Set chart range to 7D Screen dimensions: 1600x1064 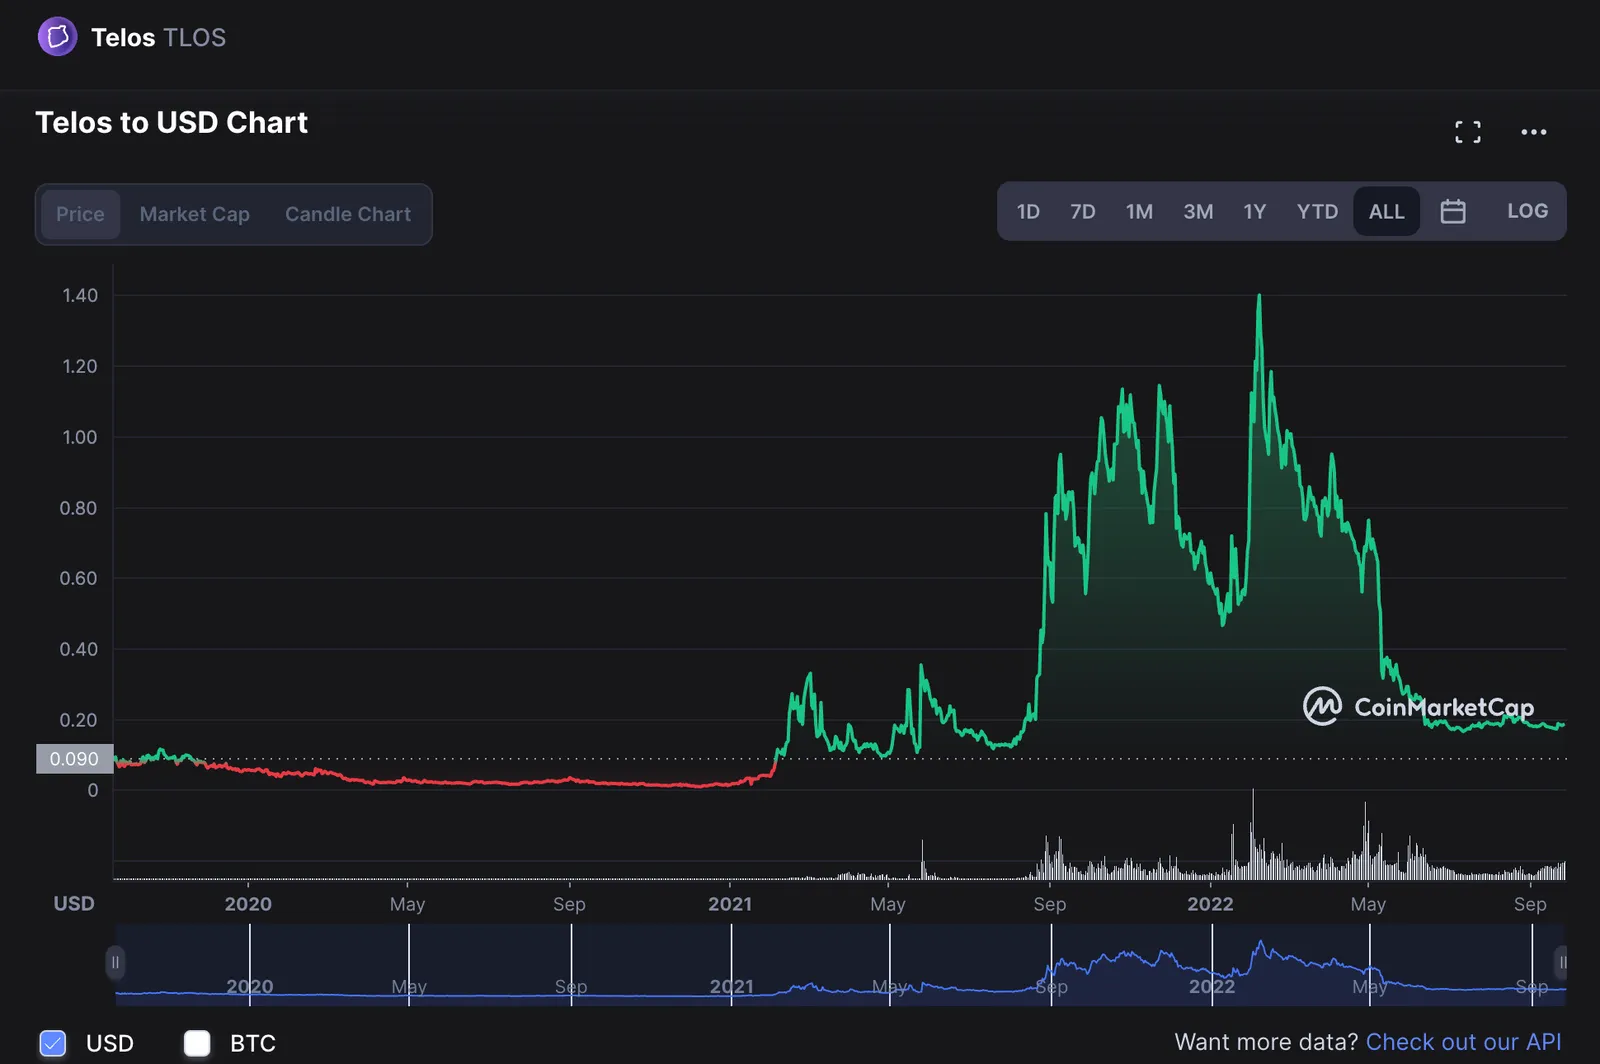pos(1083,211)
